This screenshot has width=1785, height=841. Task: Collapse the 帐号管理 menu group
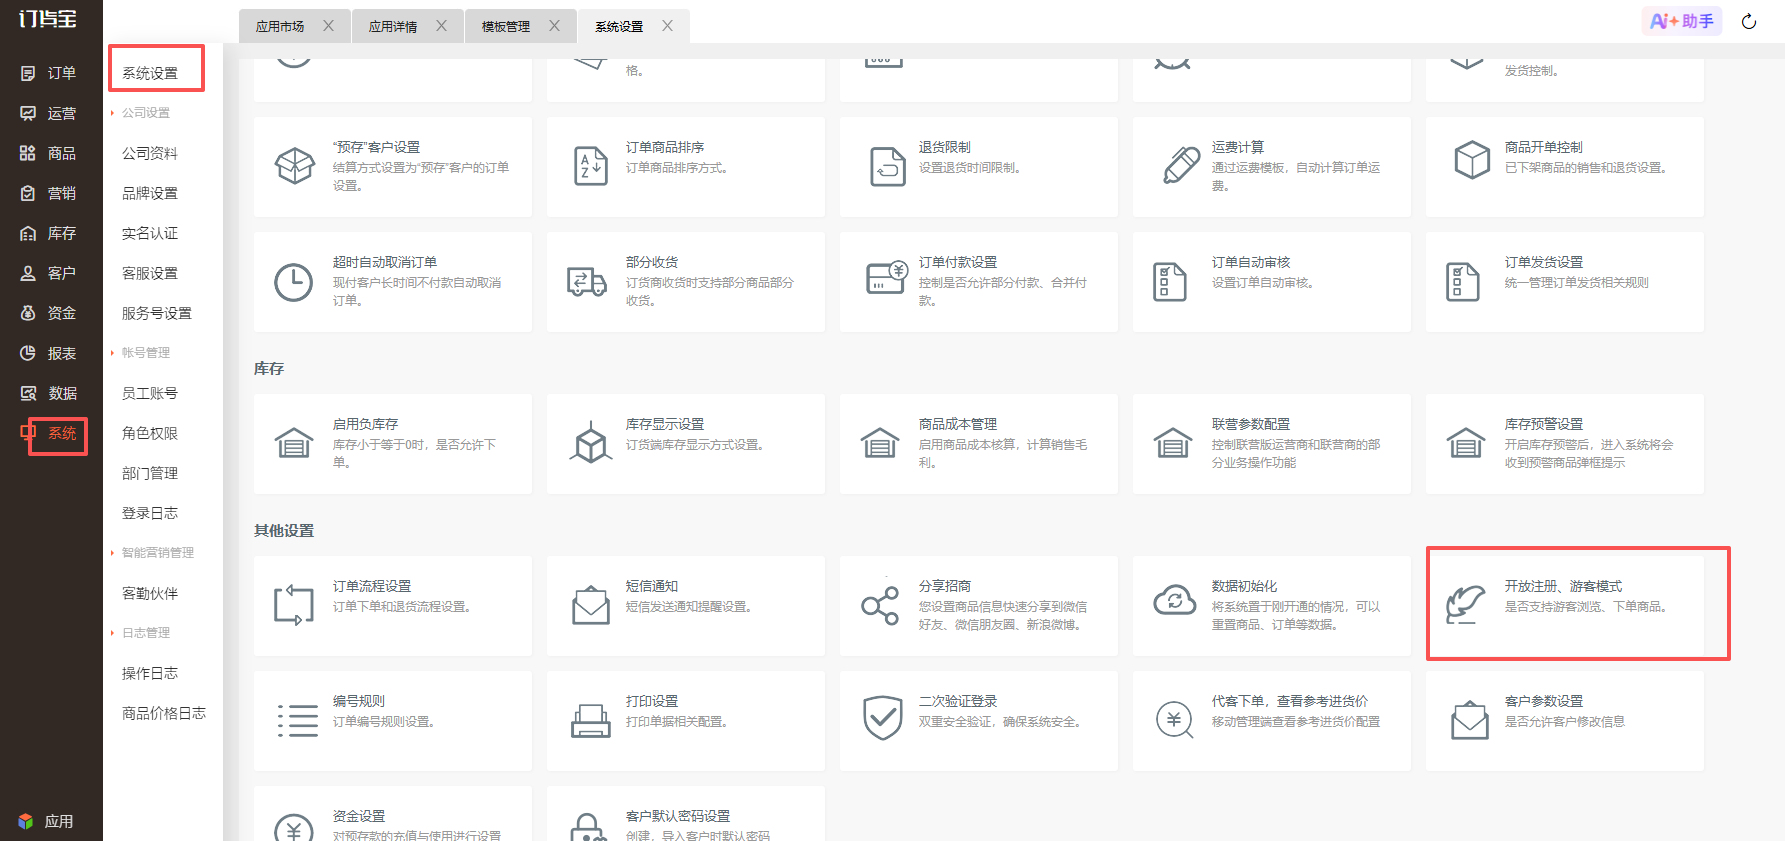pos(146,353)
